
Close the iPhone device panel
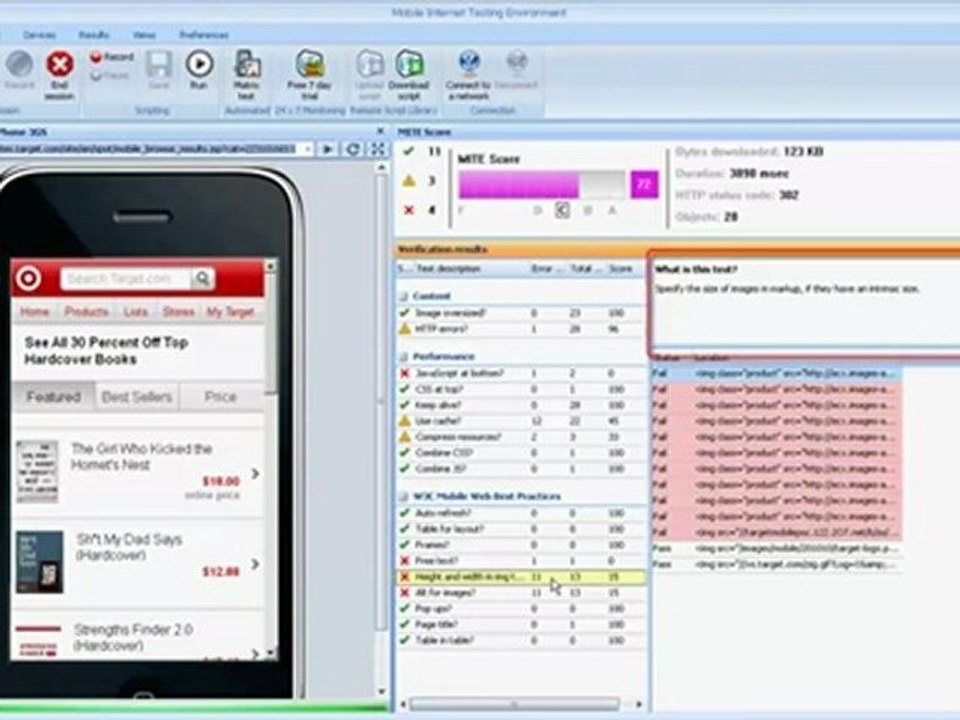[380, 131]
